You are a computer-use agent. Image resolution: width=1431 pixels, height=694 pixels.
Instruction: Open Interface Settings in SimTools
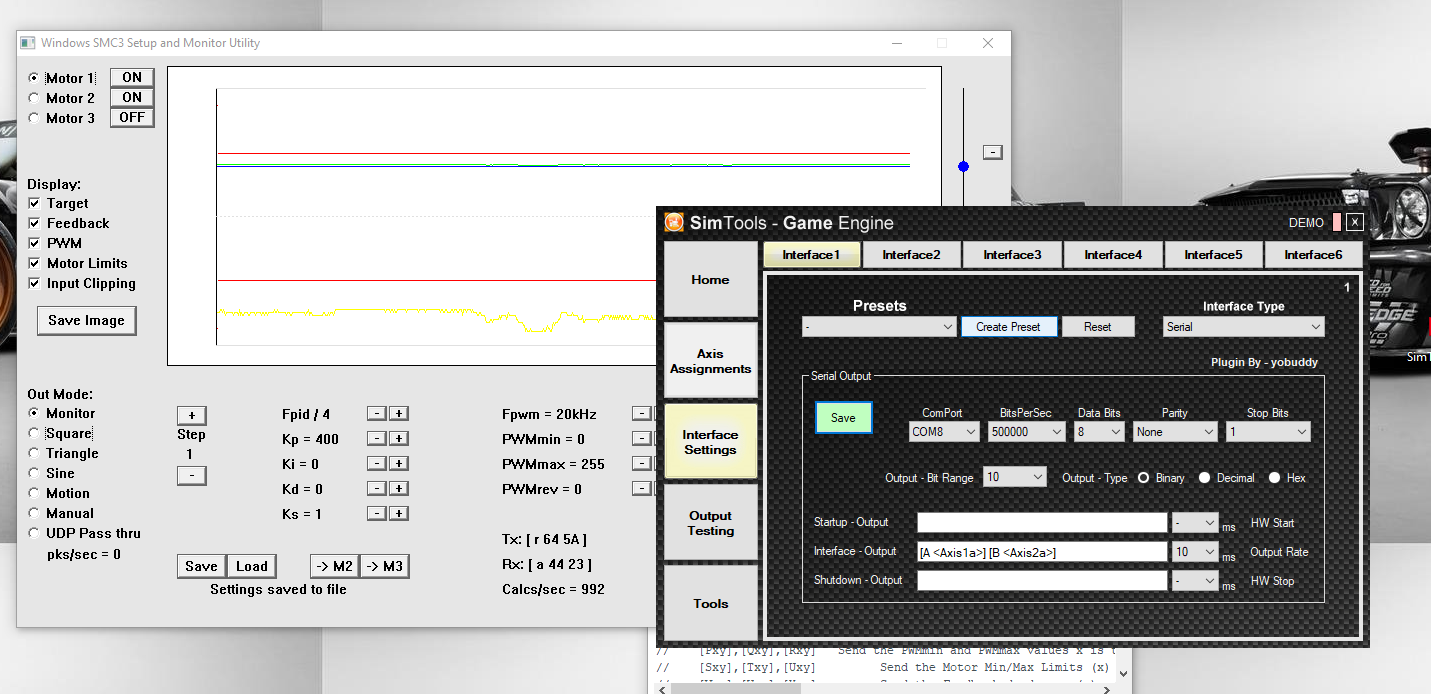point(710,442)
